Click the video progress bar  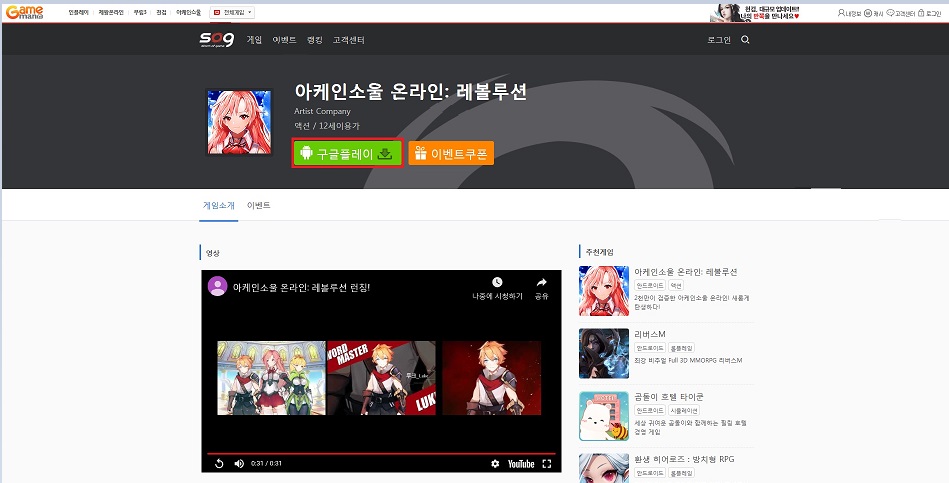click(x=381, y=453)
